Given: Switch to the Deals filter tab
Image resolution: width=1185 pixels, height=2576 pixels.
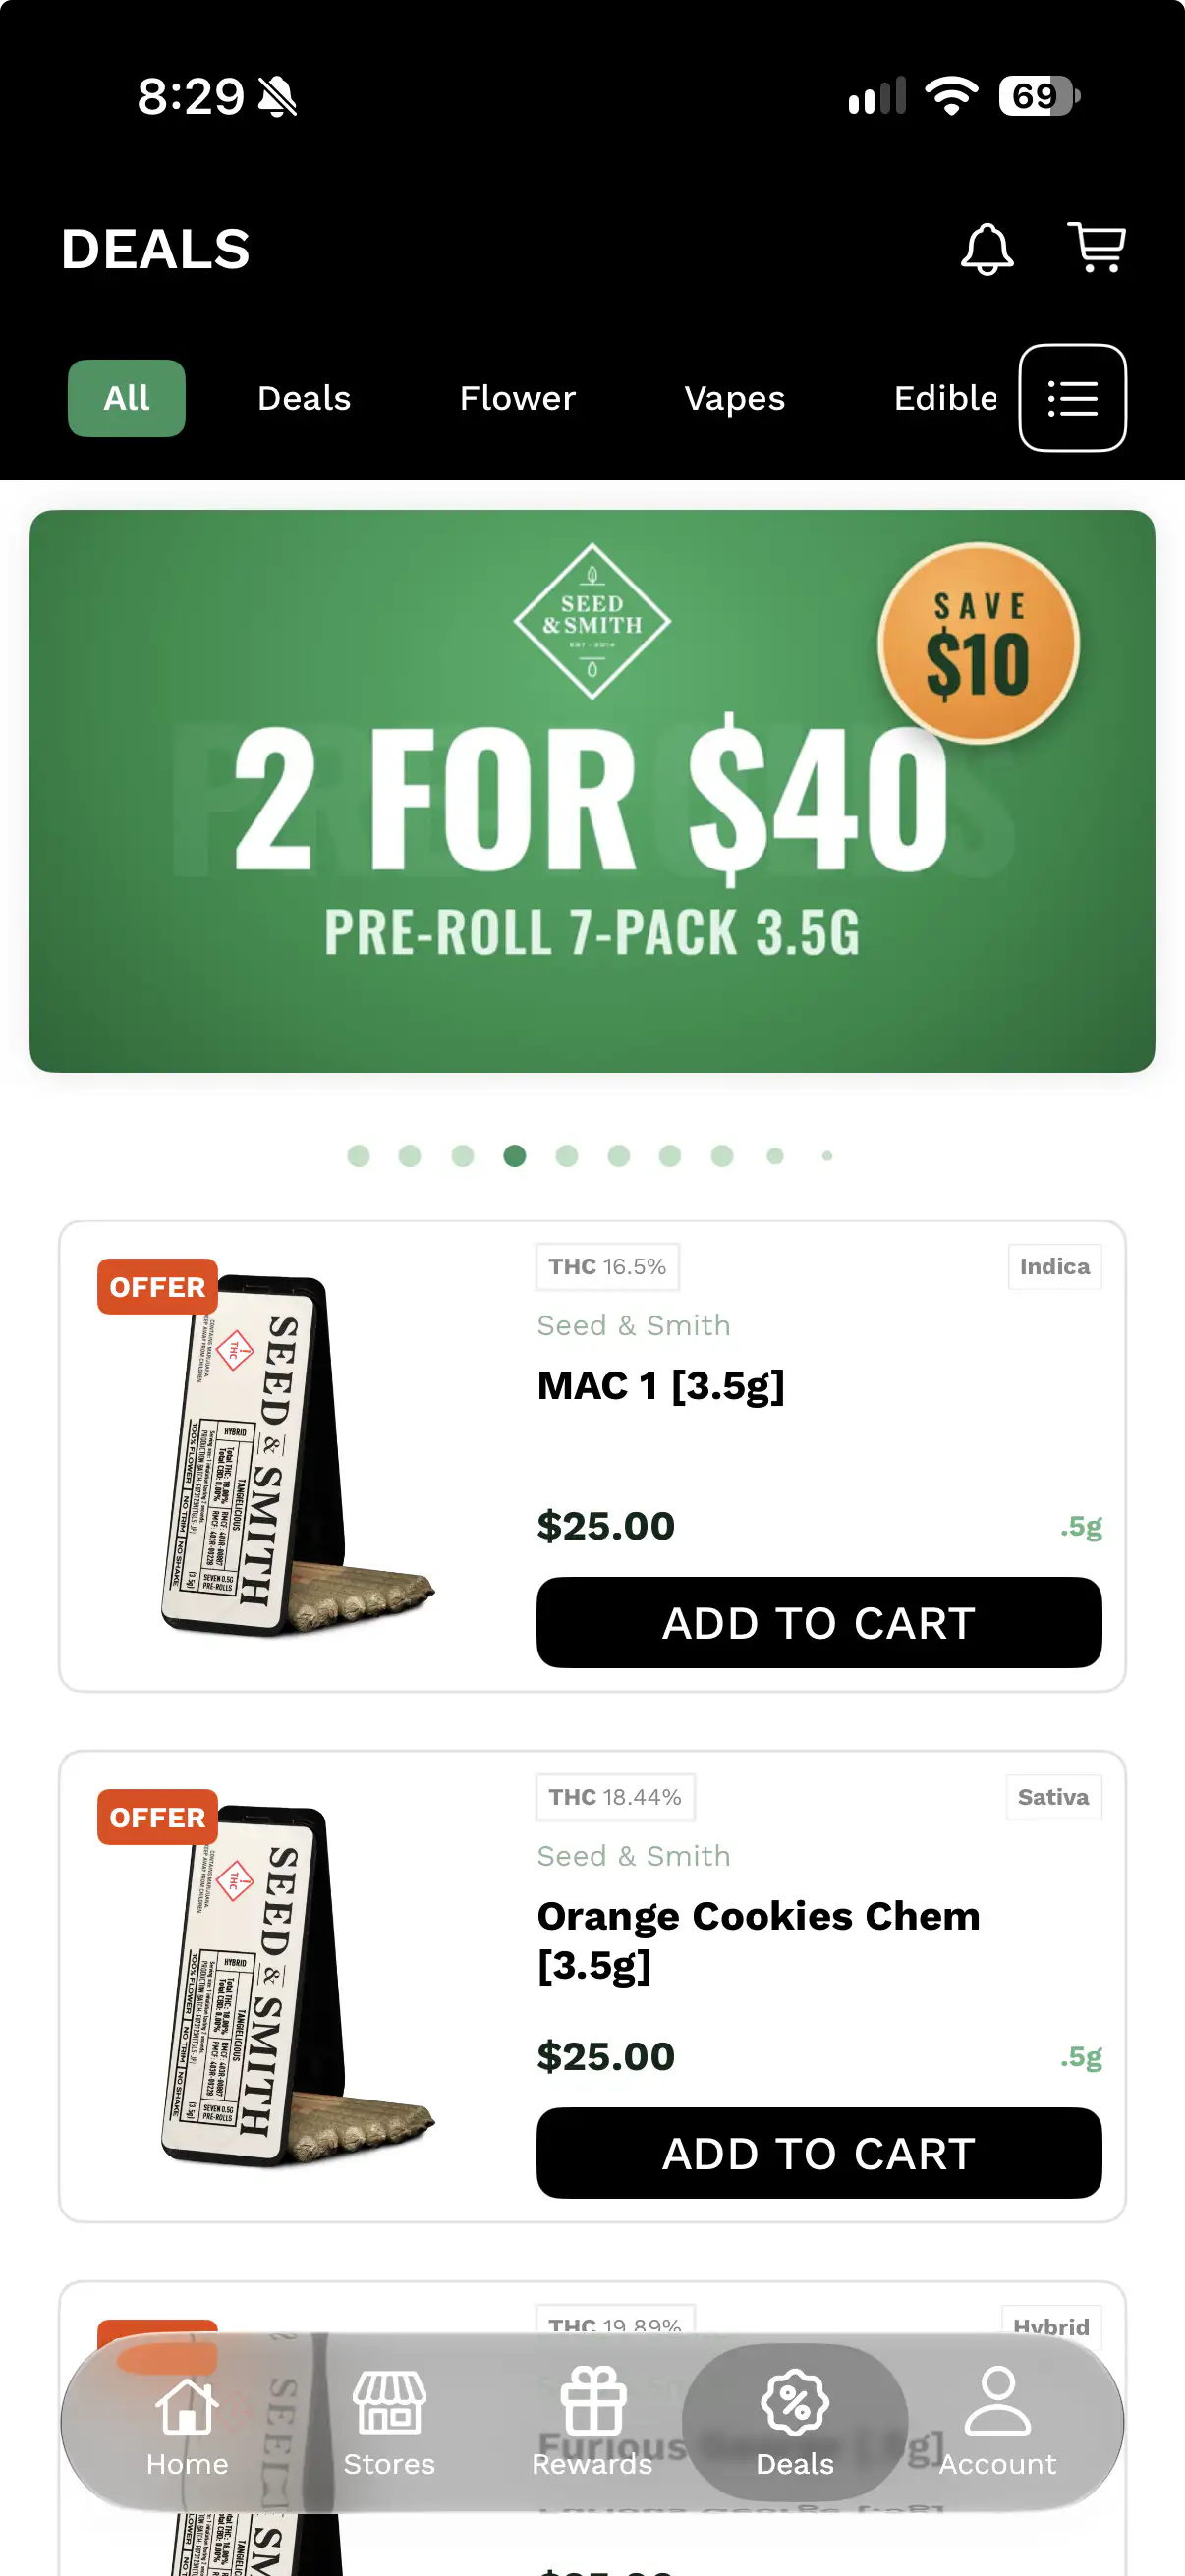Looking at the screenshot, I should pos(304,398).
